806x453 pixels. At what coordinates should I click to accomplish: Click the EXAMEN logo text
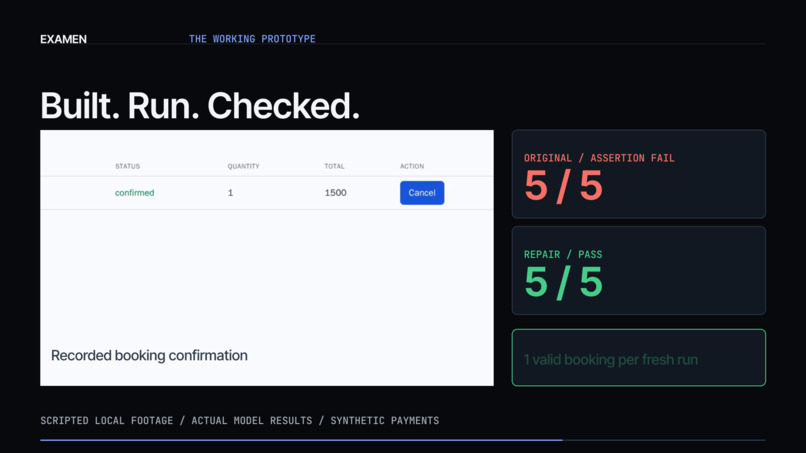[63, 39]
